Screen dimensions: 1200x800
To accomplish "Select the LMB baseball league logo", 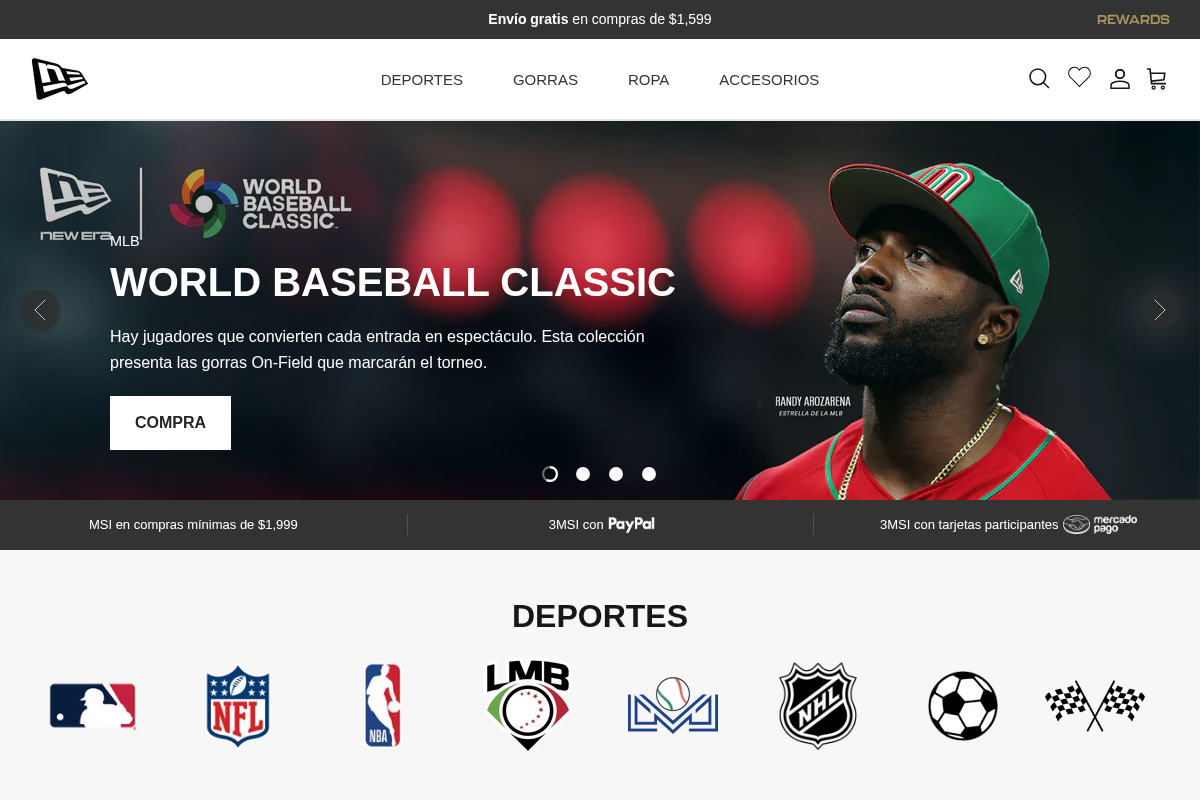I will point(527,705).
